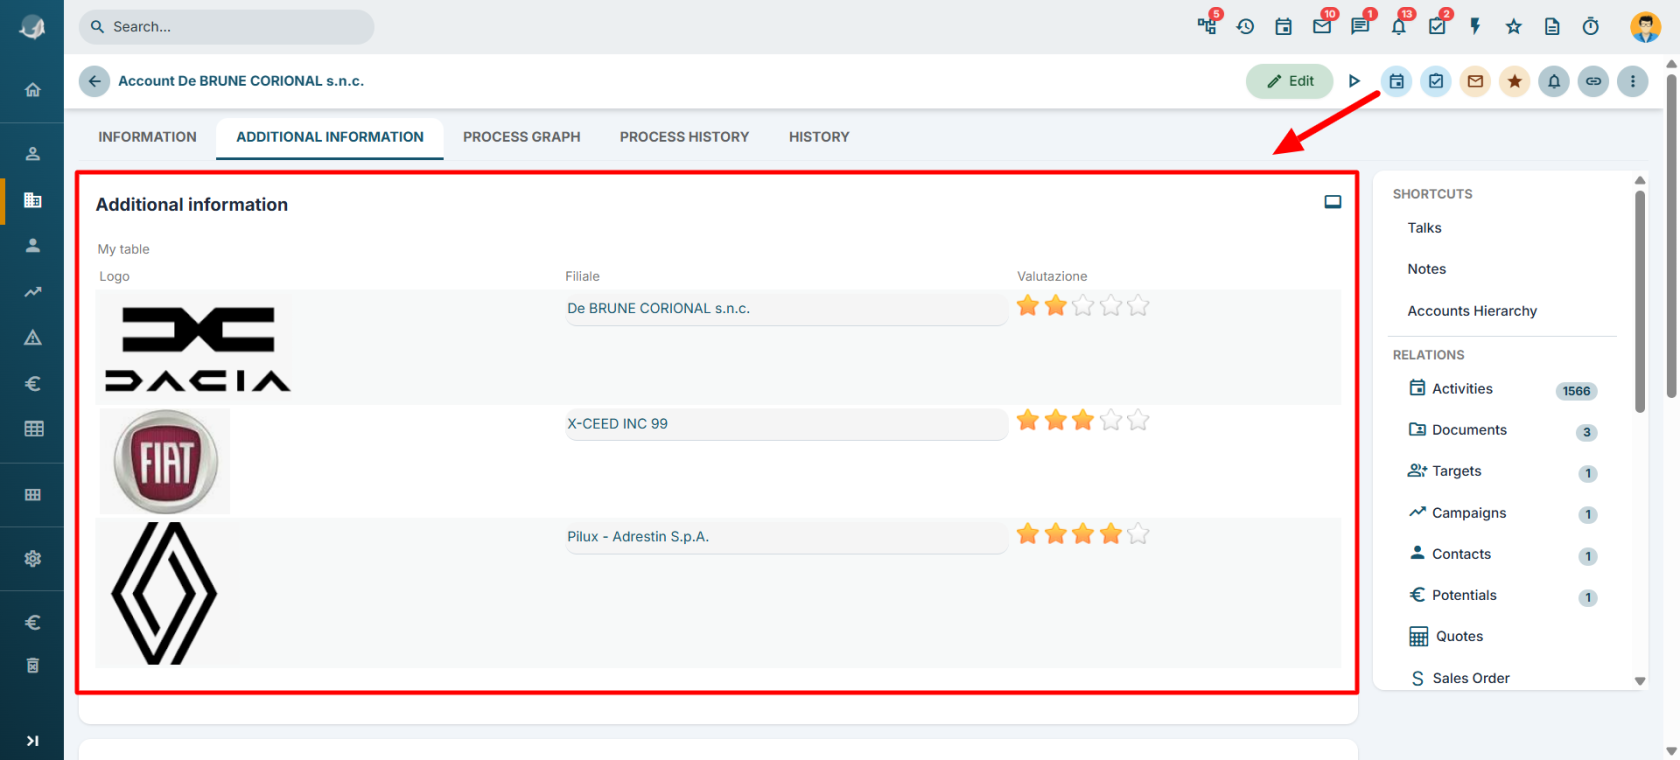Viewport: 1680px width, 760px height.
Task: Click the Filiale column header
Action: pyautogui.click(x=582, y=276)
